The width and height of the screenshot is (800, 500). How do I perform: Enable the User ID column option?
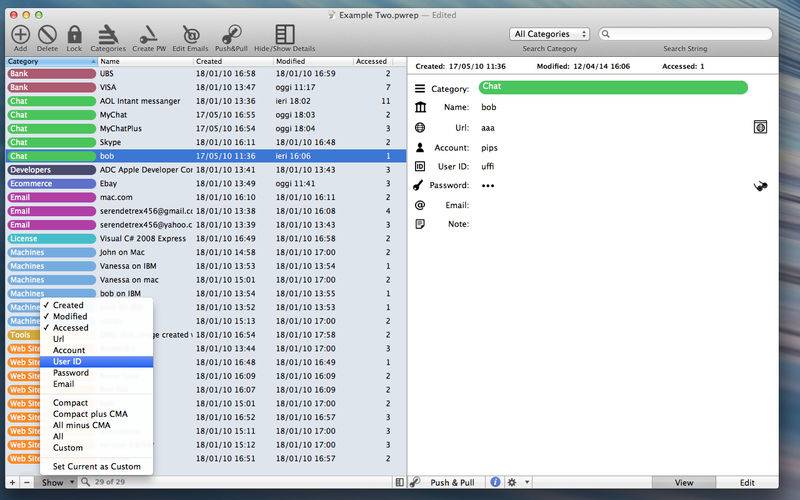pyautogui.click(x=96, y=361)
